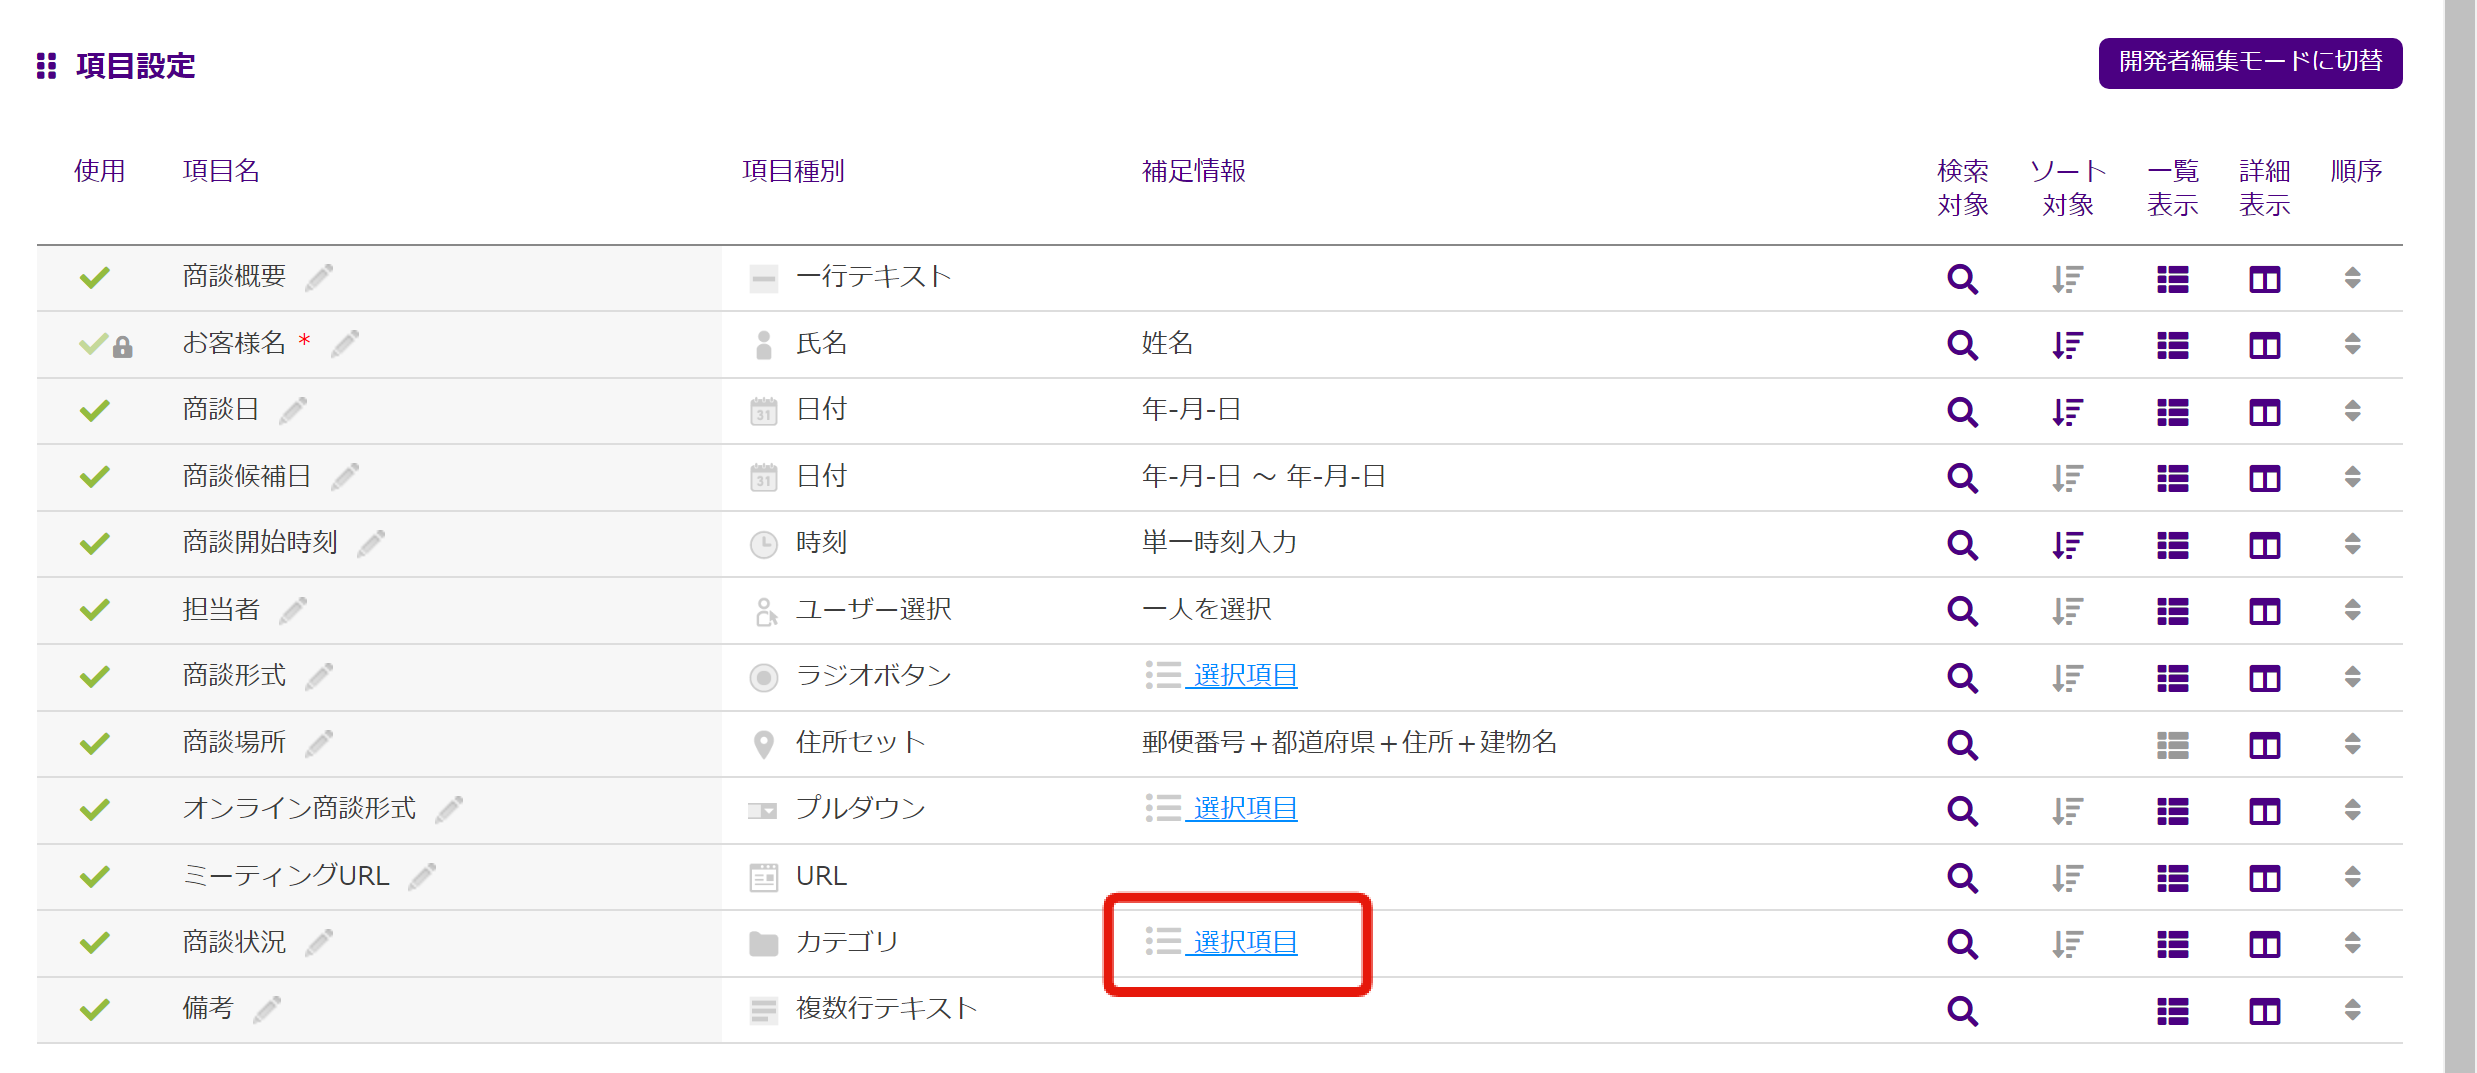
Task: Toggle the use checkmark for 商談候補日
Action: click(95, 477)
